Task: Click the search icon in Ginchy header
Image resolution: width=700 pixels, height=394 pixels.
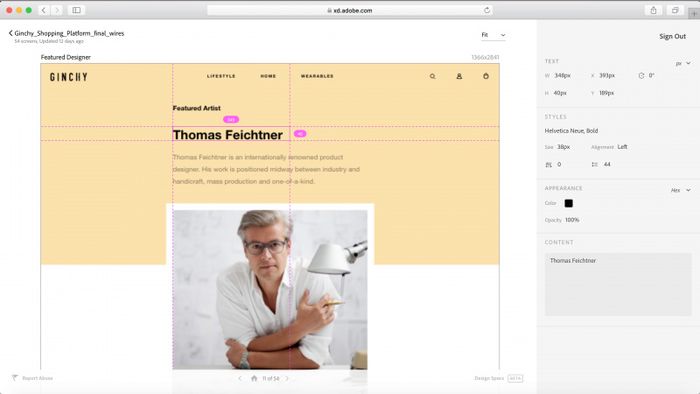Action: pyautogui.click(x=432, y=76)
